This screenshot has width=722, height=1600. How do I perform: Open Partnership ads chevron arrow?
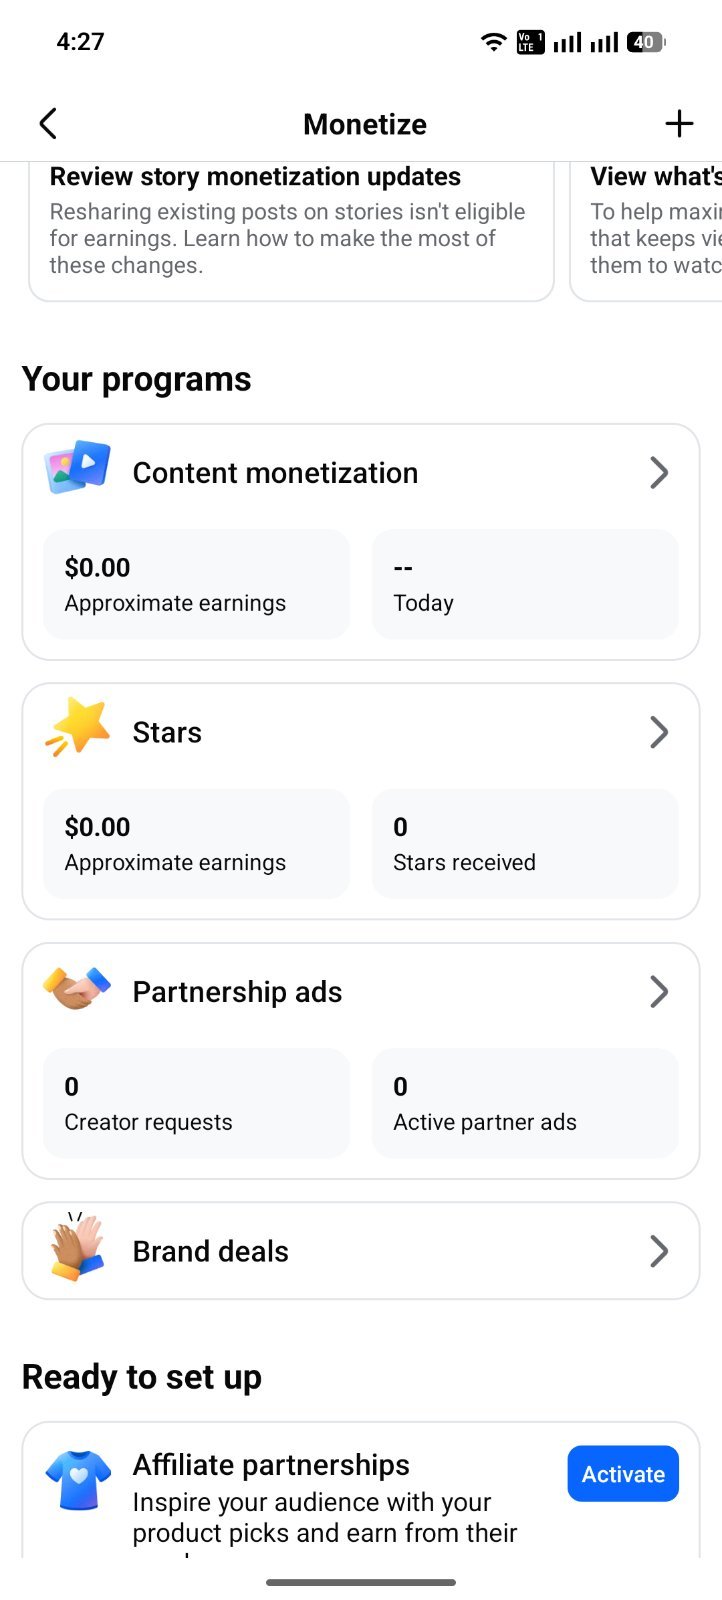point(659,992)
